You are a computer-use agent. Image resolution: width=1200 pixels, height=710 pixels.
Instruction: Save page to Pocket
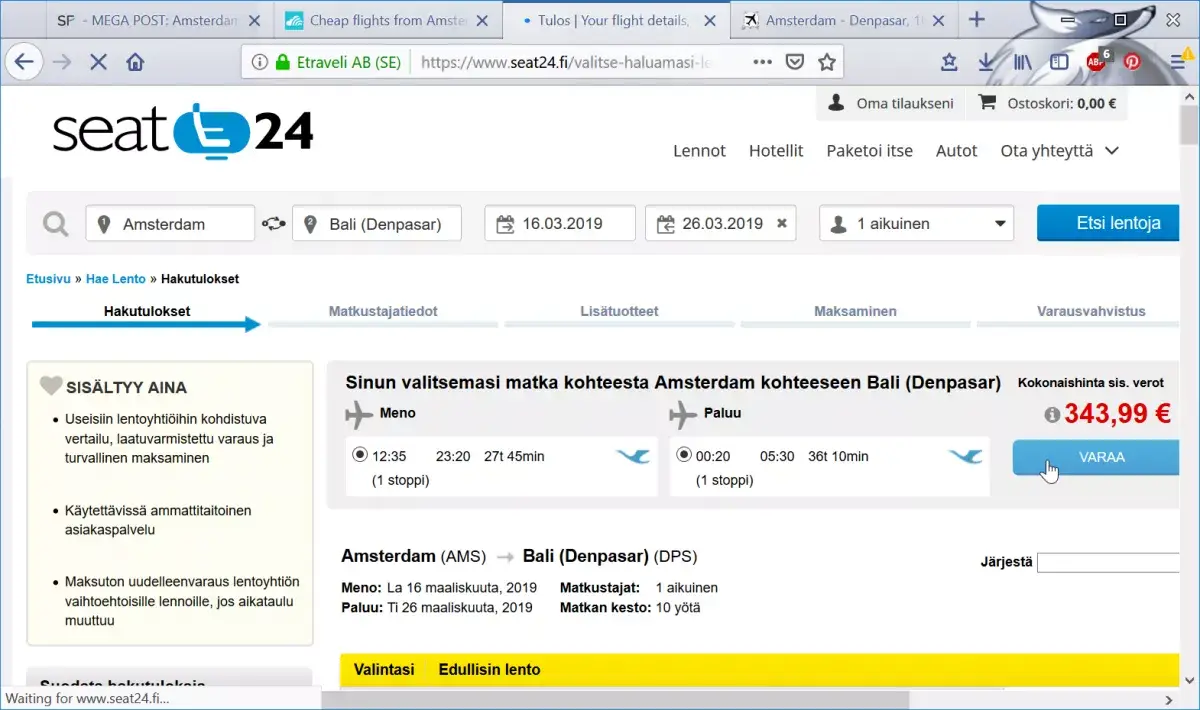794,62
